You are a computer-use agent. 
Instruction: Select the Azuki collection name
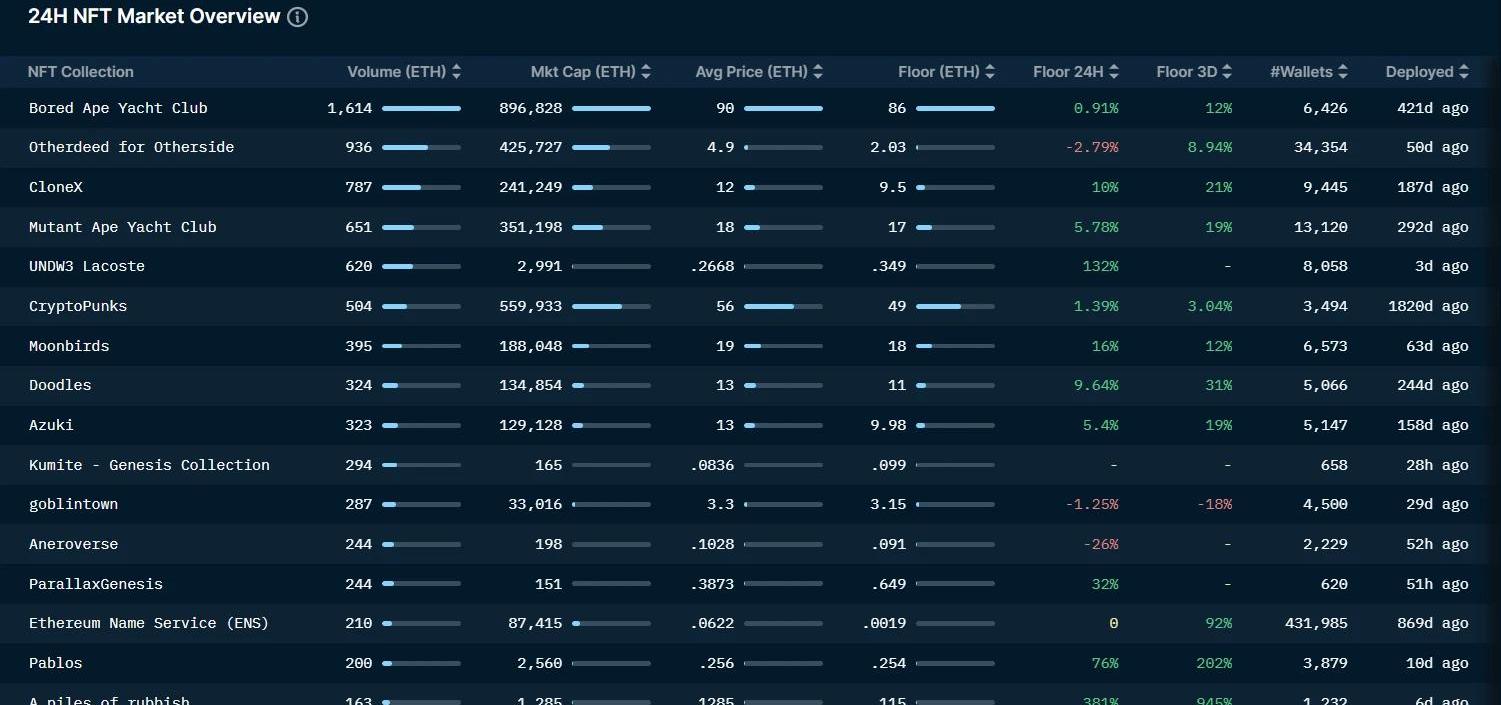click(51, 425)
